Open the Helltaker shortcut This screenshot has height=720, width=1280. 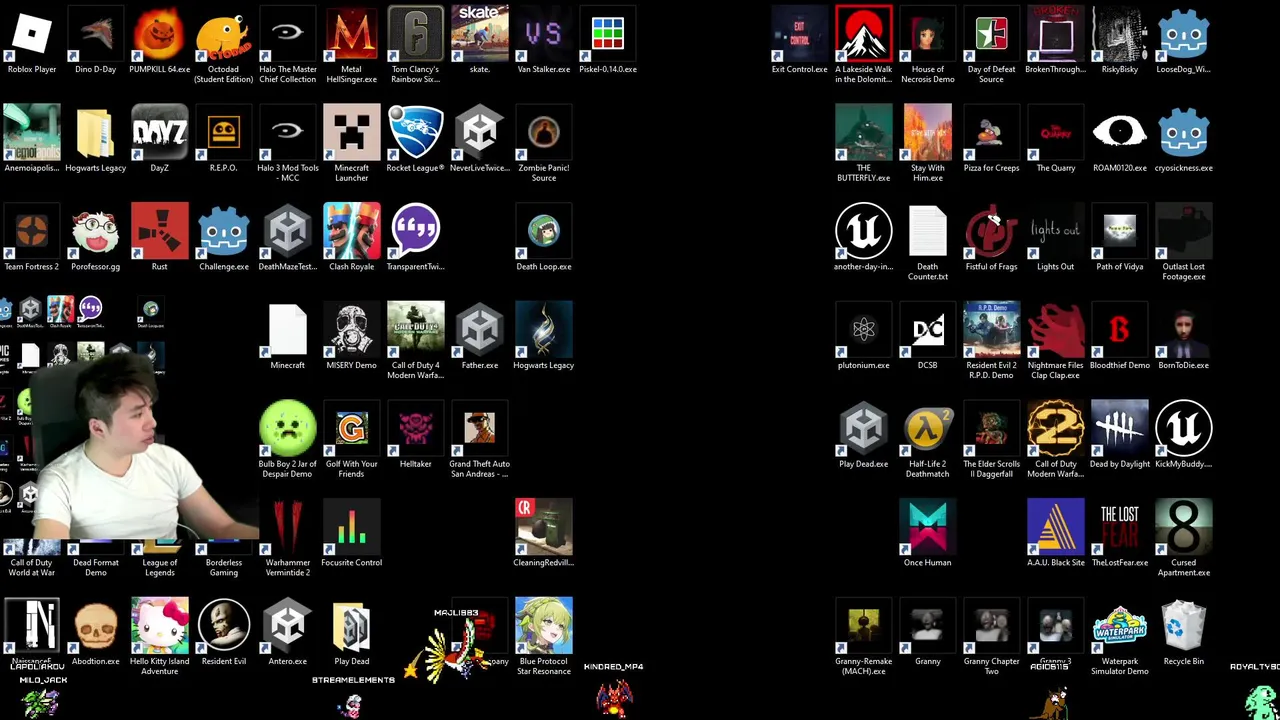click(416, 428)
